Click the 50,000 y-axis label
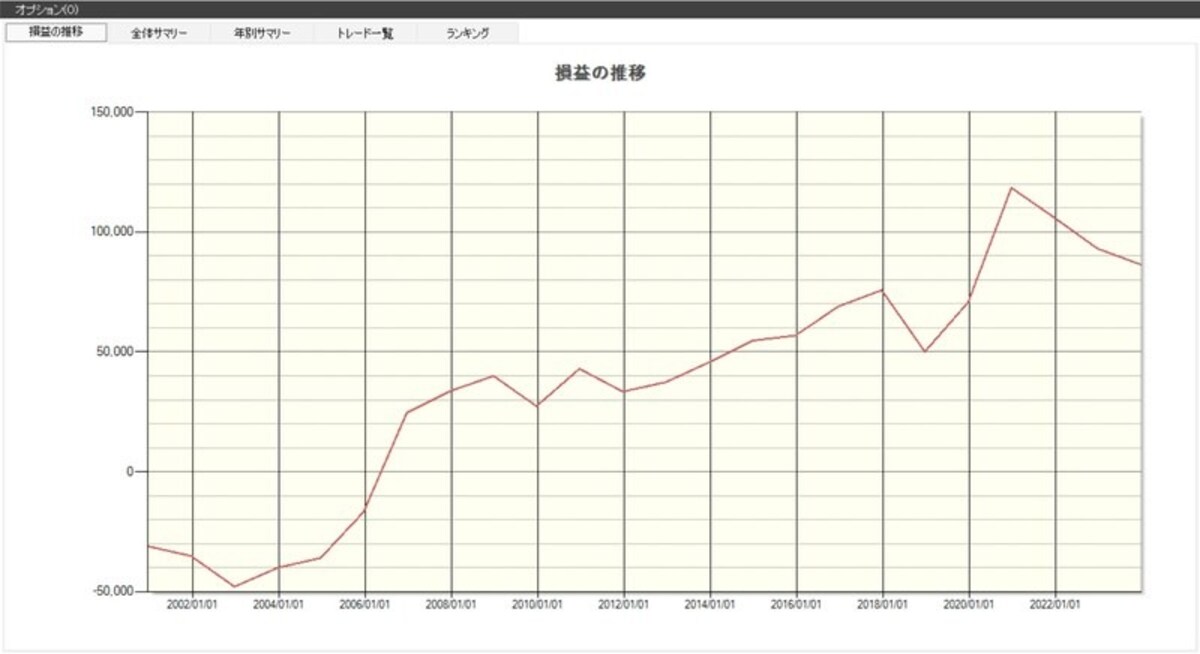 [x=115, y=352]
